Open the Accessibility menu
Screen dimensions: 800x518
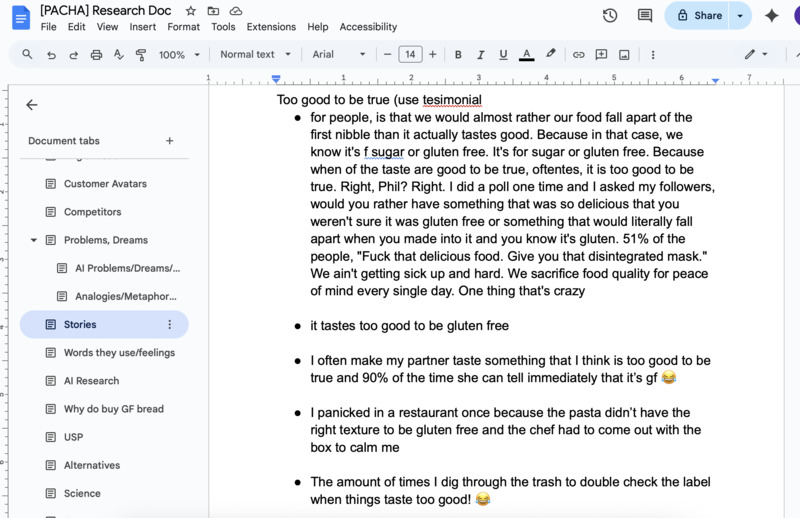368,27
